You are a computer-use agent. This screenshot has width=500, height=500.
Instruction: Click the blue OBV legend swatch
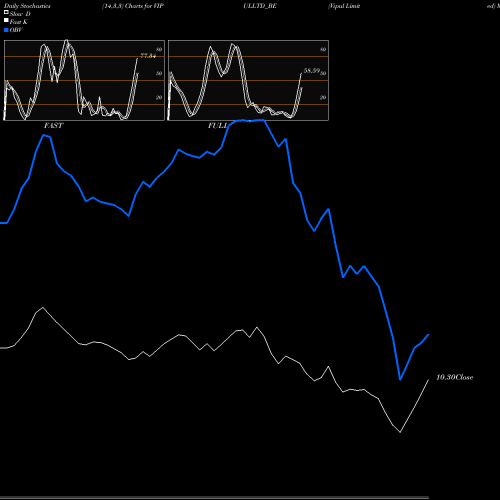6,30
